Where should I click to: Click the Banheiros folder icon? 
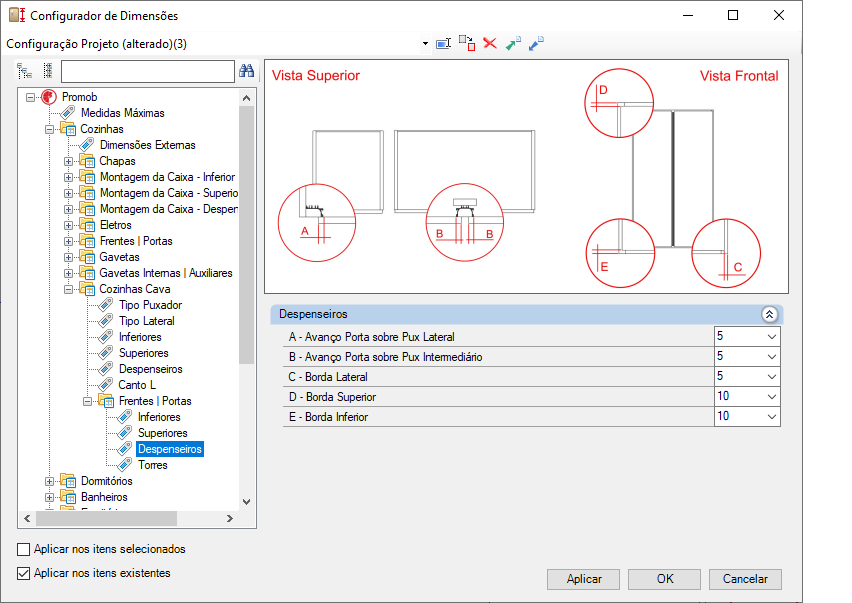click(68, 497)
